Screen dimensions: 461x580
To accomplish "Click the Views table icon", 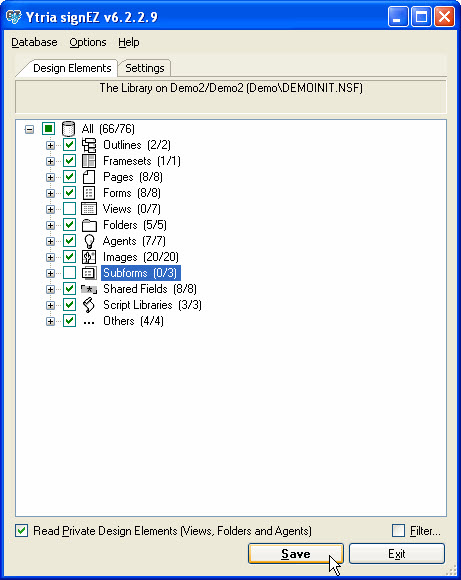I will [89, 209].
